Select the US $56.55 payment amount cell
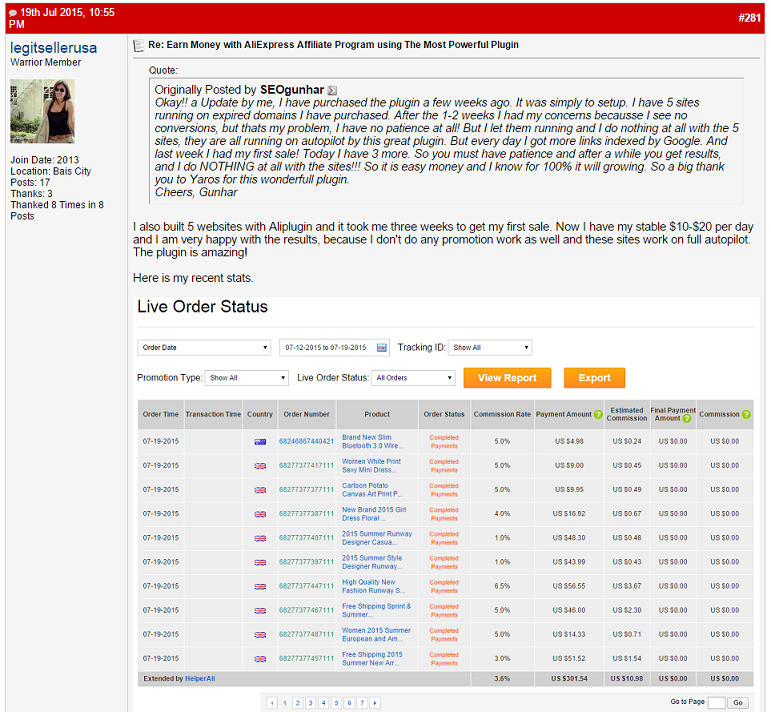771x712 pixels. pyautogui.click(x=569, y=586)
